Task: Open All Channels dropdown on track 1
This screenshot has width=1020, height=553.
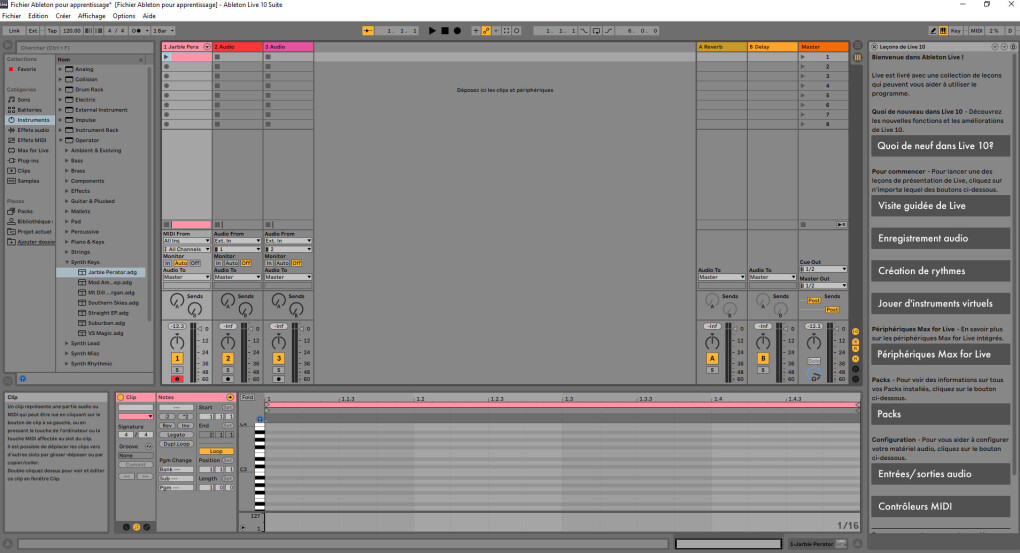Action: tap(187, 249)
